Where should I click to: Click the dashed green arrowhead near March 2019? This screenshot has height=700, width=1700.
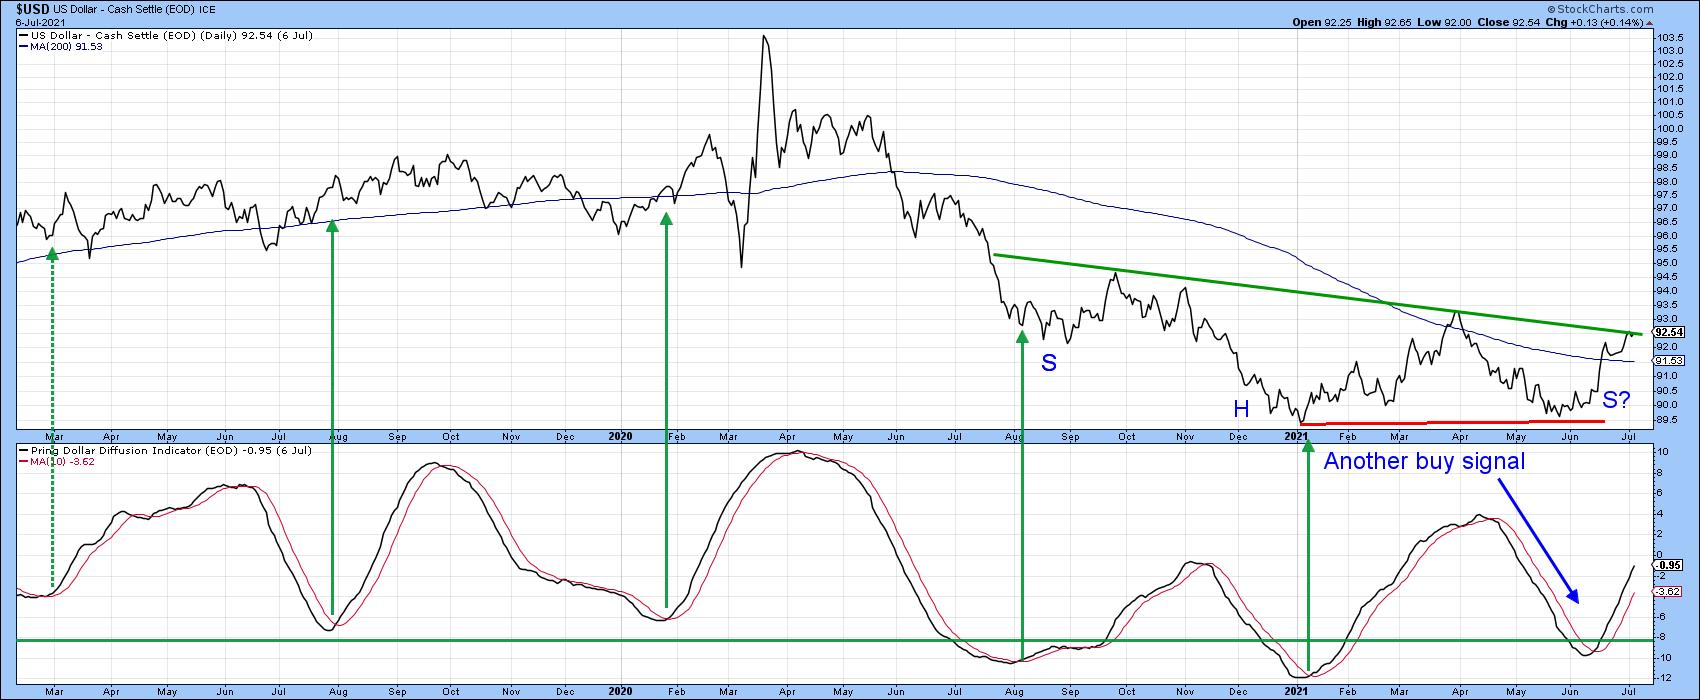pos(52,254)
